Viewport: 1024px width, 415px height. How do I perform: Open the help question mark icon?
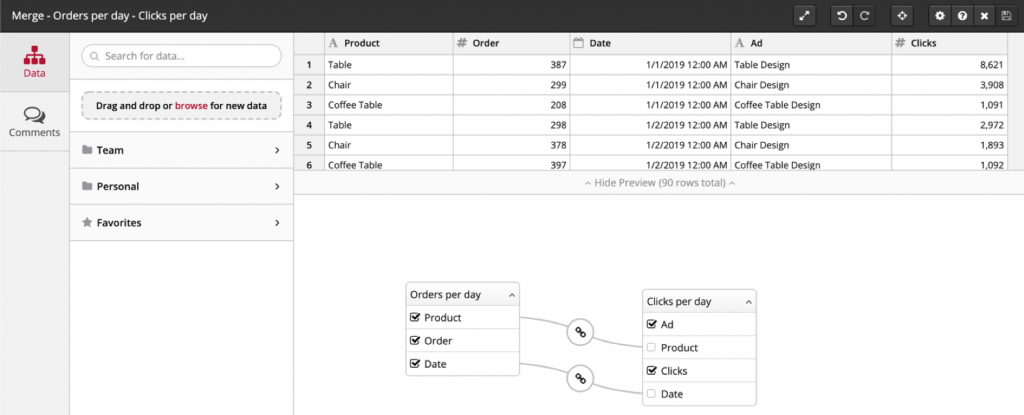(962, 16)
